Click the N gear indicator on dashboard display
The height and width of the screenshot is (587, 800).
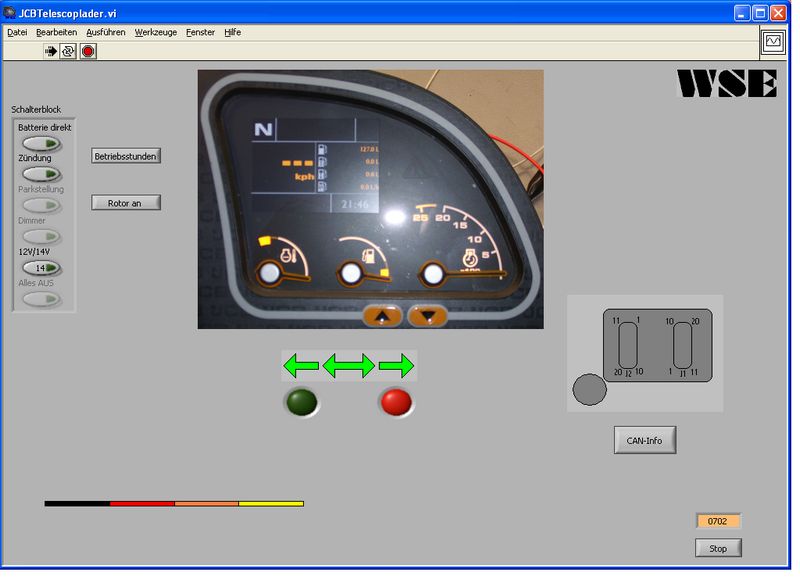[x=263, y=130]
